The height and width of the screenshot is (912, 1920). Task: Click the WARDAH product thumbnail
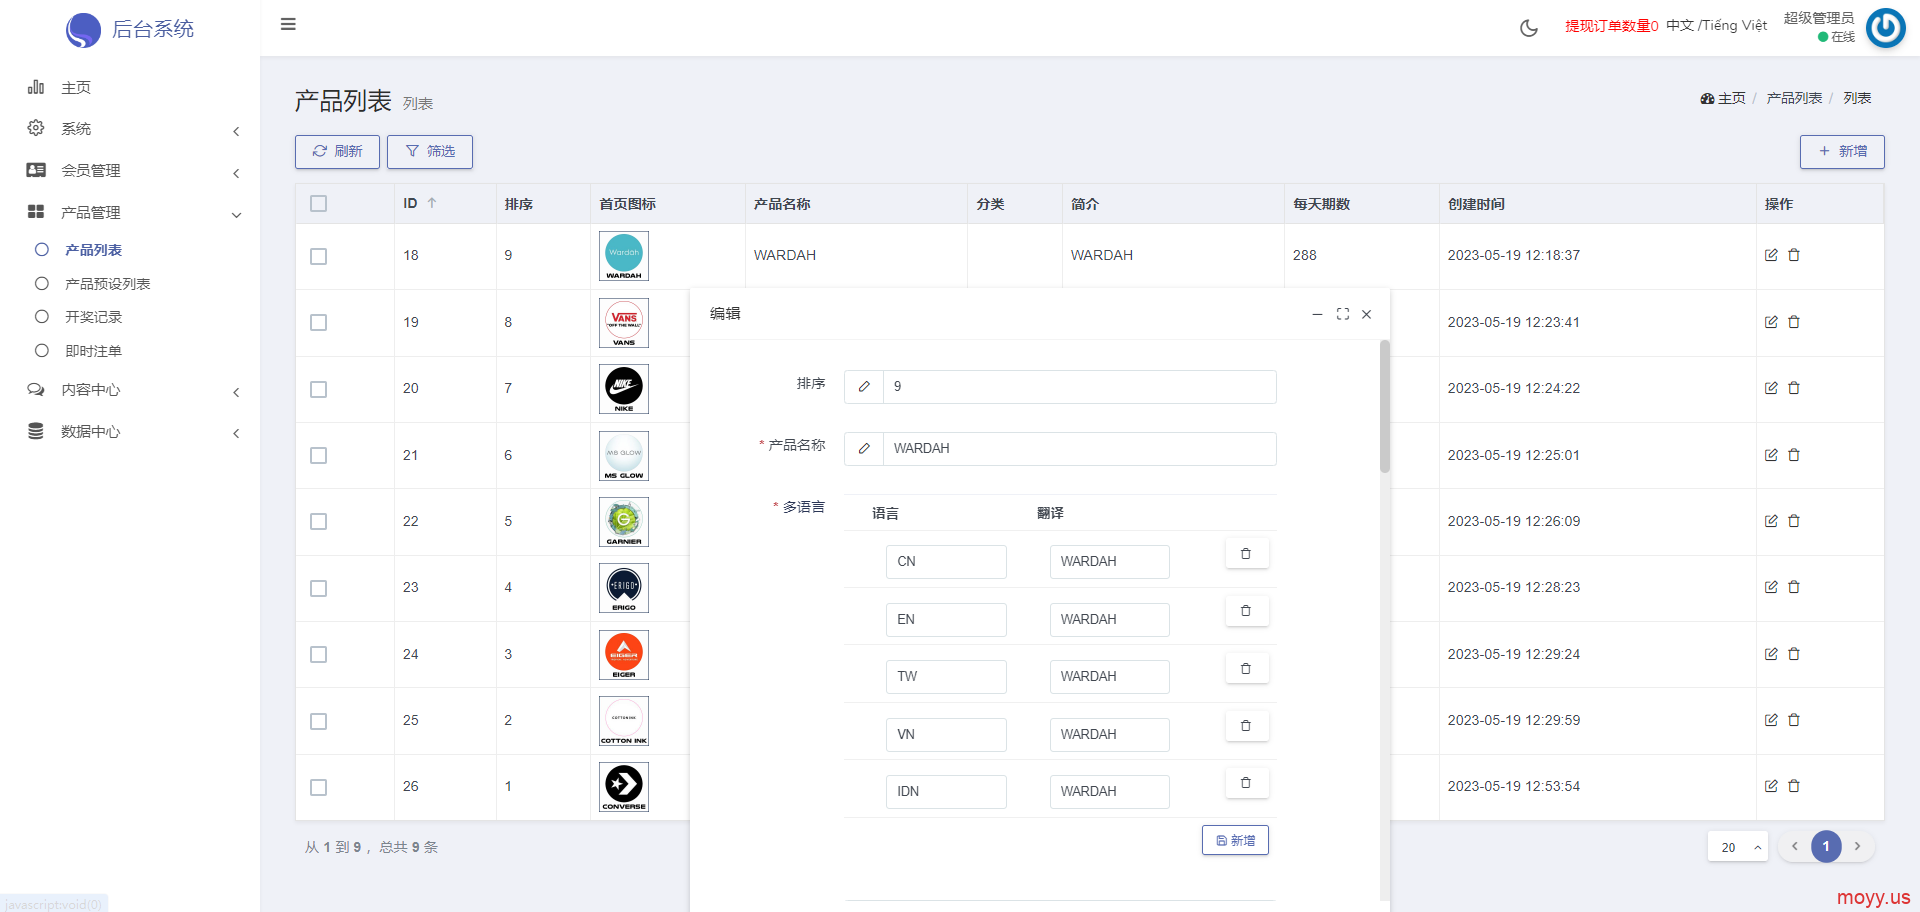[624, 256]
